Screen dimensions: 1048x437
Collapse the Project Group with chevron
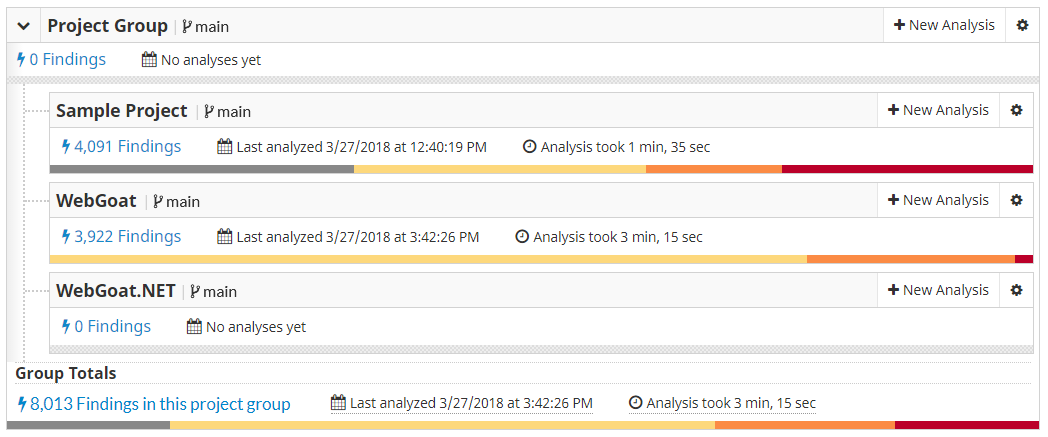tap(24, 26)
